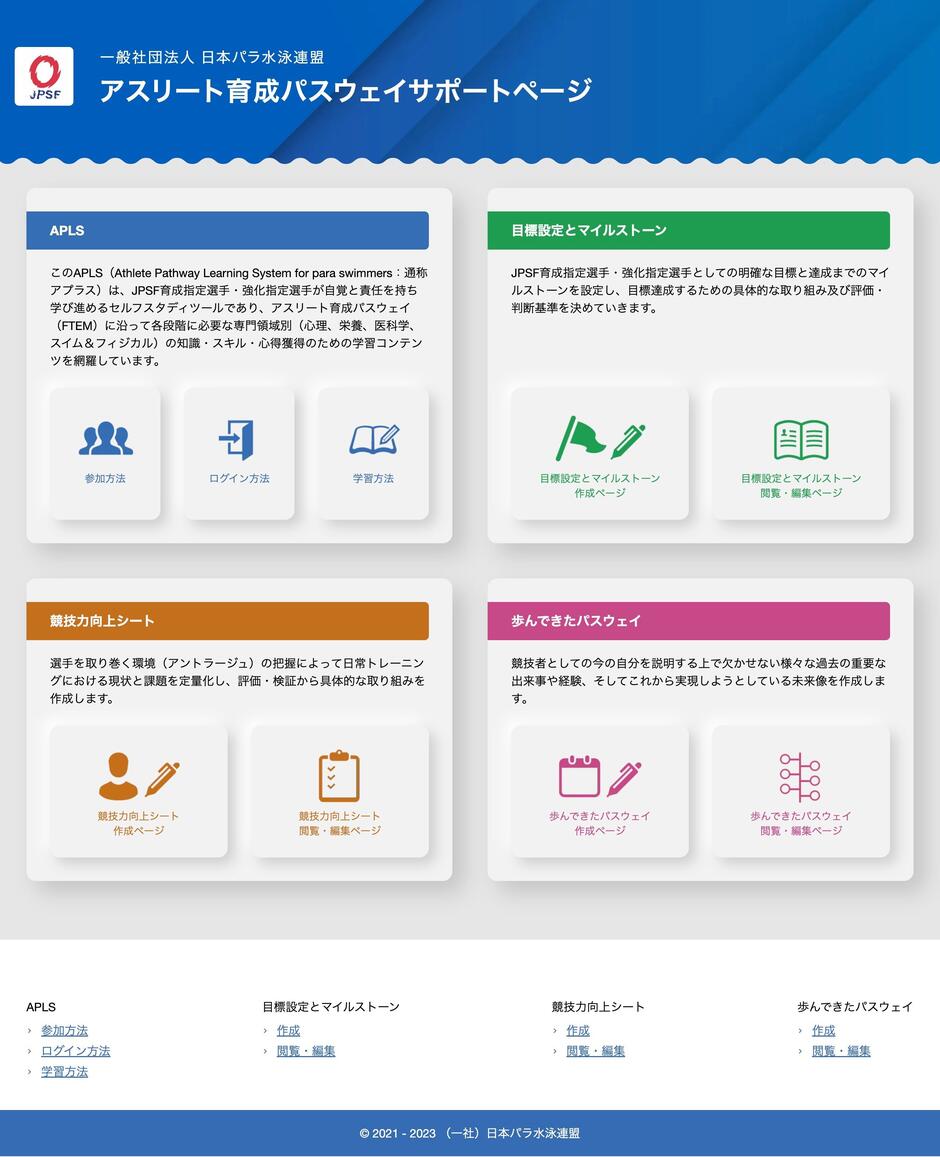Click the footer heading 歩んできたパスウェイ
Screen dimensions: 940x1157
[x=854, y=1006]
